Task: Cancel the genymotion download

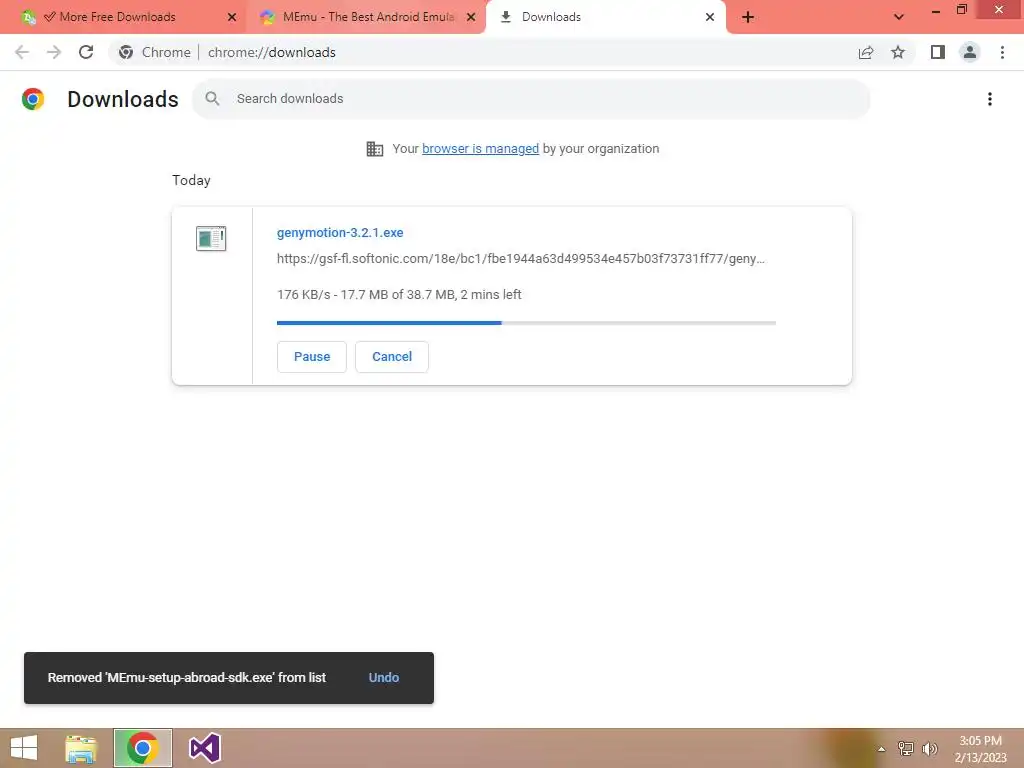Action: point(392,357)
